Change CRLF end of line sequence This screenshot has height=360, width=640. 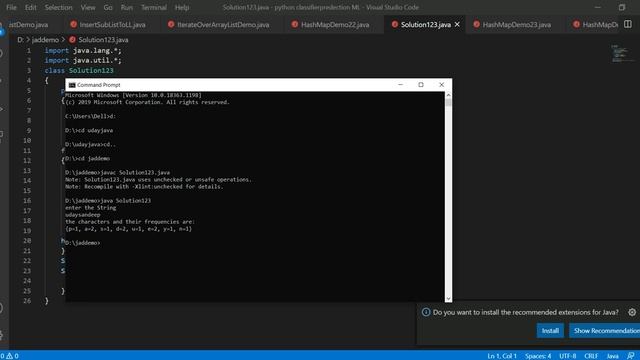click(x=591, y=356)
